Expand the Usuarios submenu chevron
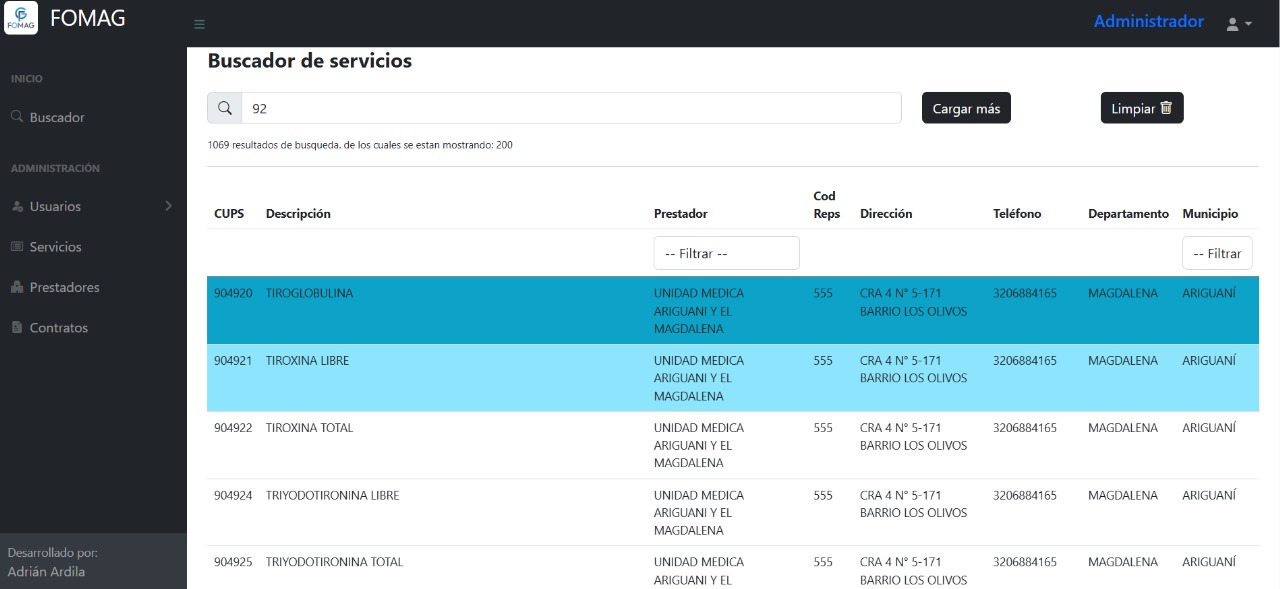1280x589 pixels. click(x=170, y=206)
